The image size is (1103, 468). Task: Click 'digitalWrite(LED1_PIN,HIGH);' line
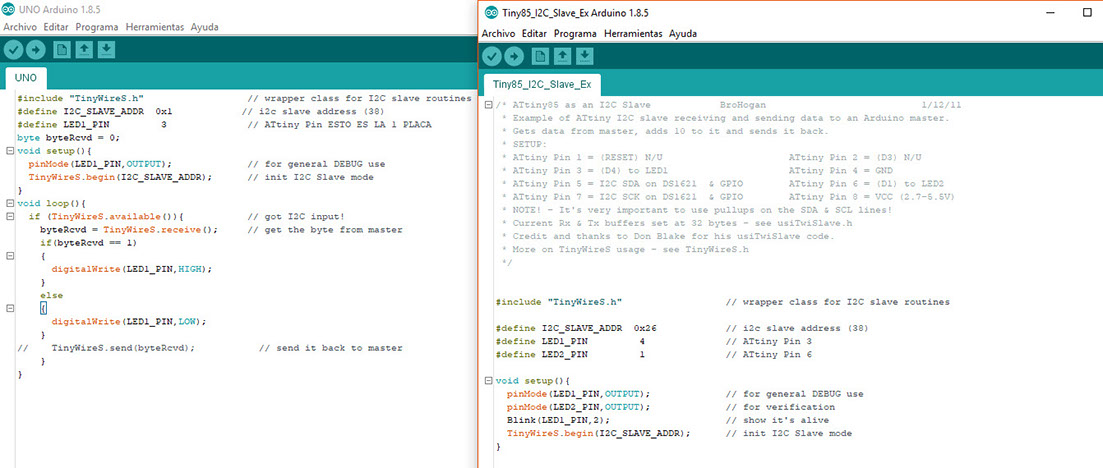coord(131,269)
